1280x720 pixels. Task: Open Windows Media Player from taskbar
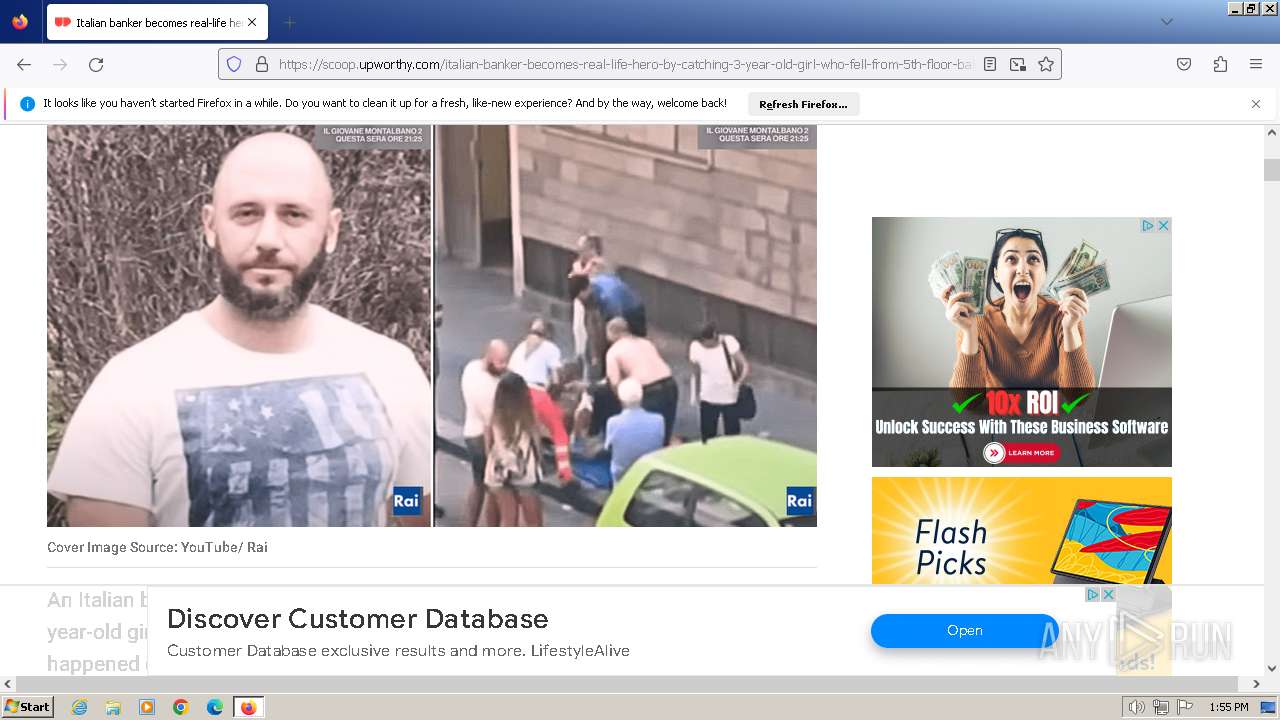click(147, 707)
